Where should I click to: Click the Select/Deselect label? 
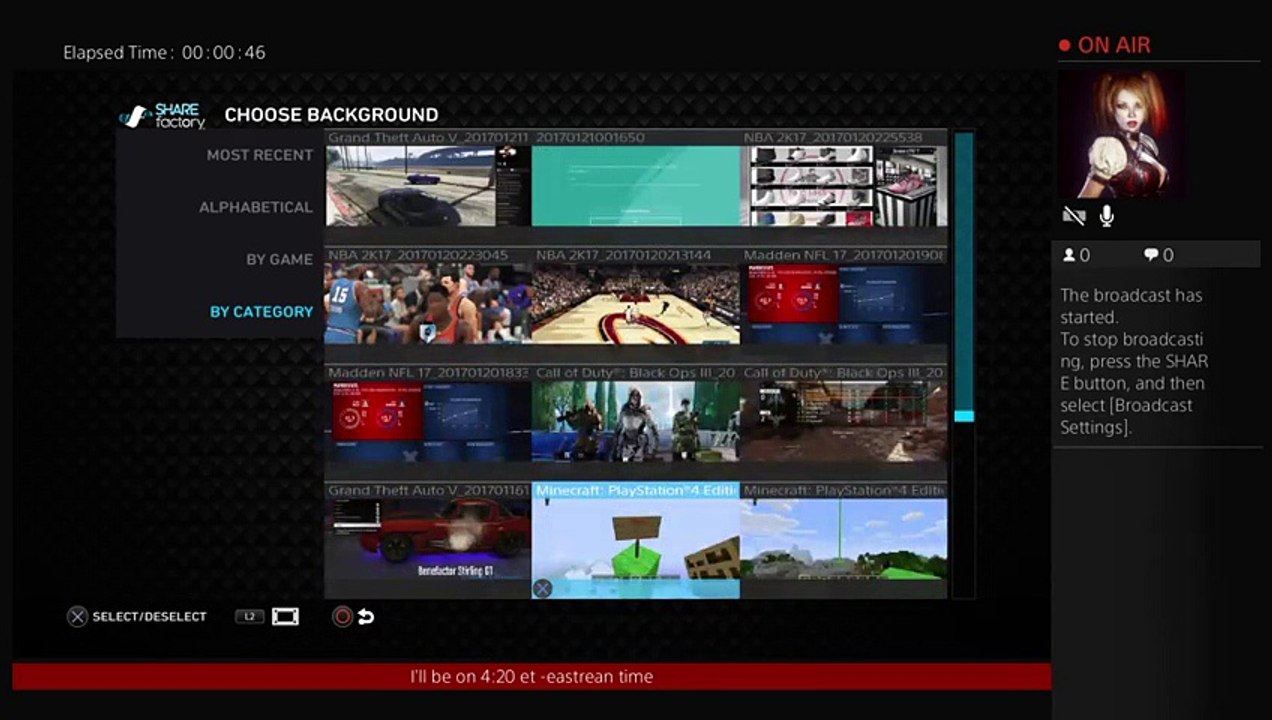(x=149, y=617)
